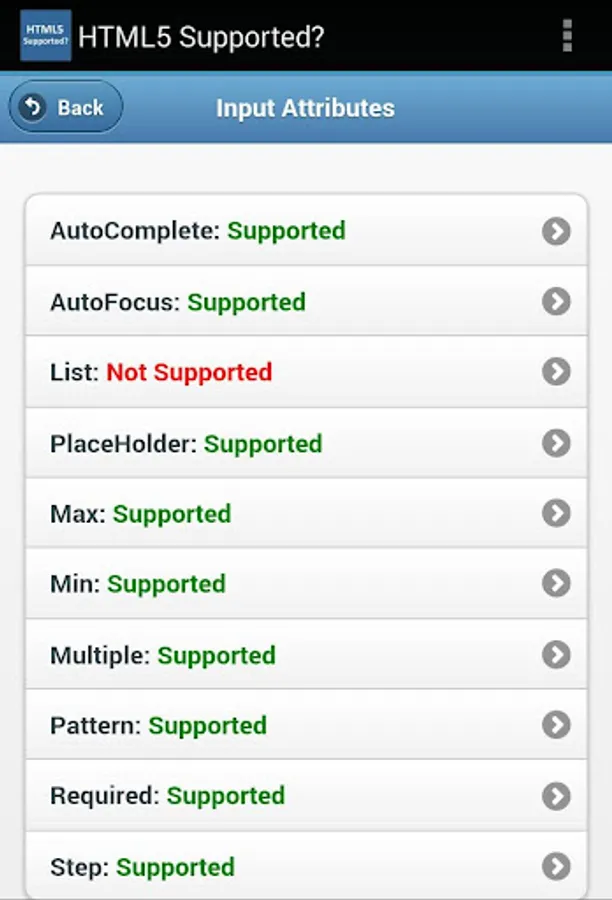Open the three-dot overflow menu
The image size is (612, 900).
[567, 36]
